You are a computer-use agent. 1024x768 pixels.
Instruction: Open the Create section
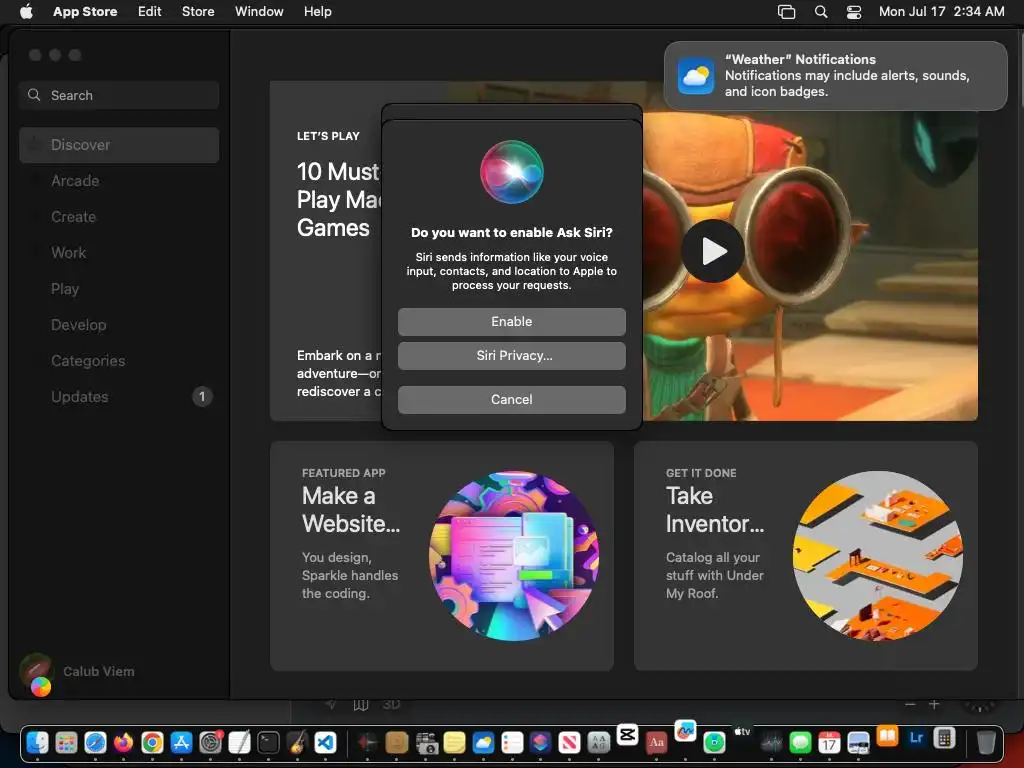point(119,217)
